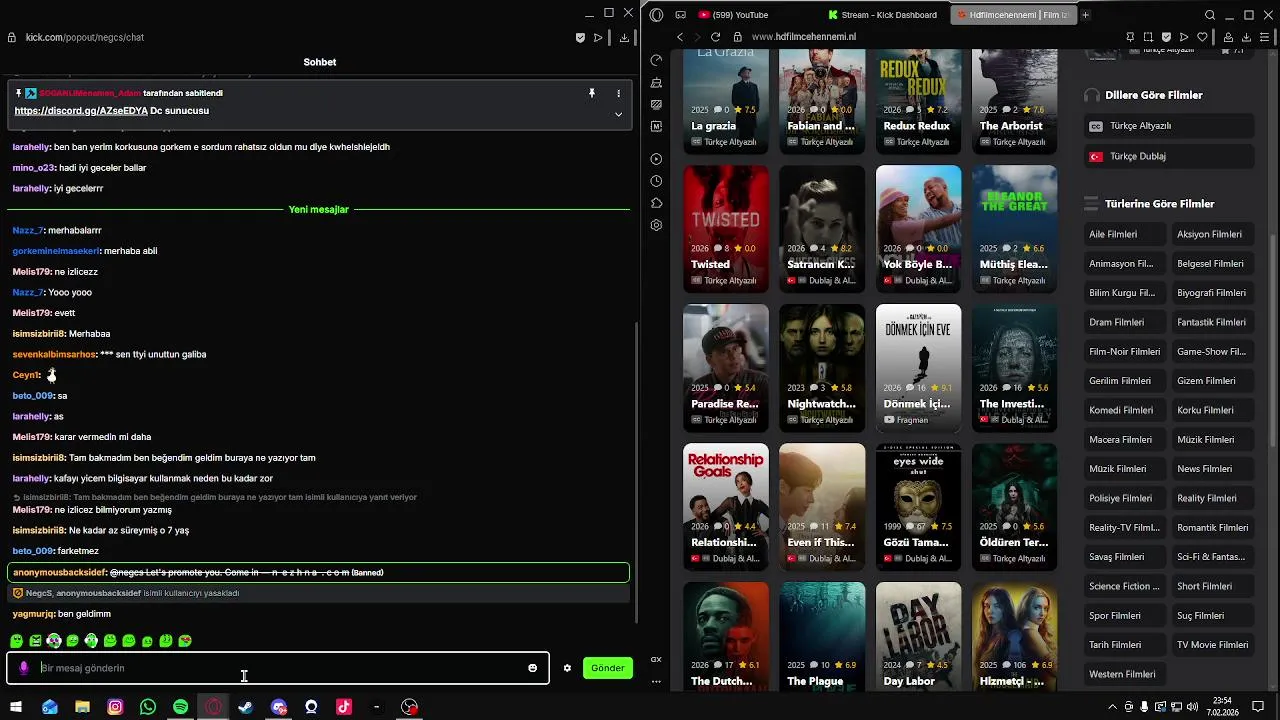Image resolution: width=1280 pixels, height=720 pixels.
Task: Click the shield icon in Kick popout address bar
Action: point(580,37)
